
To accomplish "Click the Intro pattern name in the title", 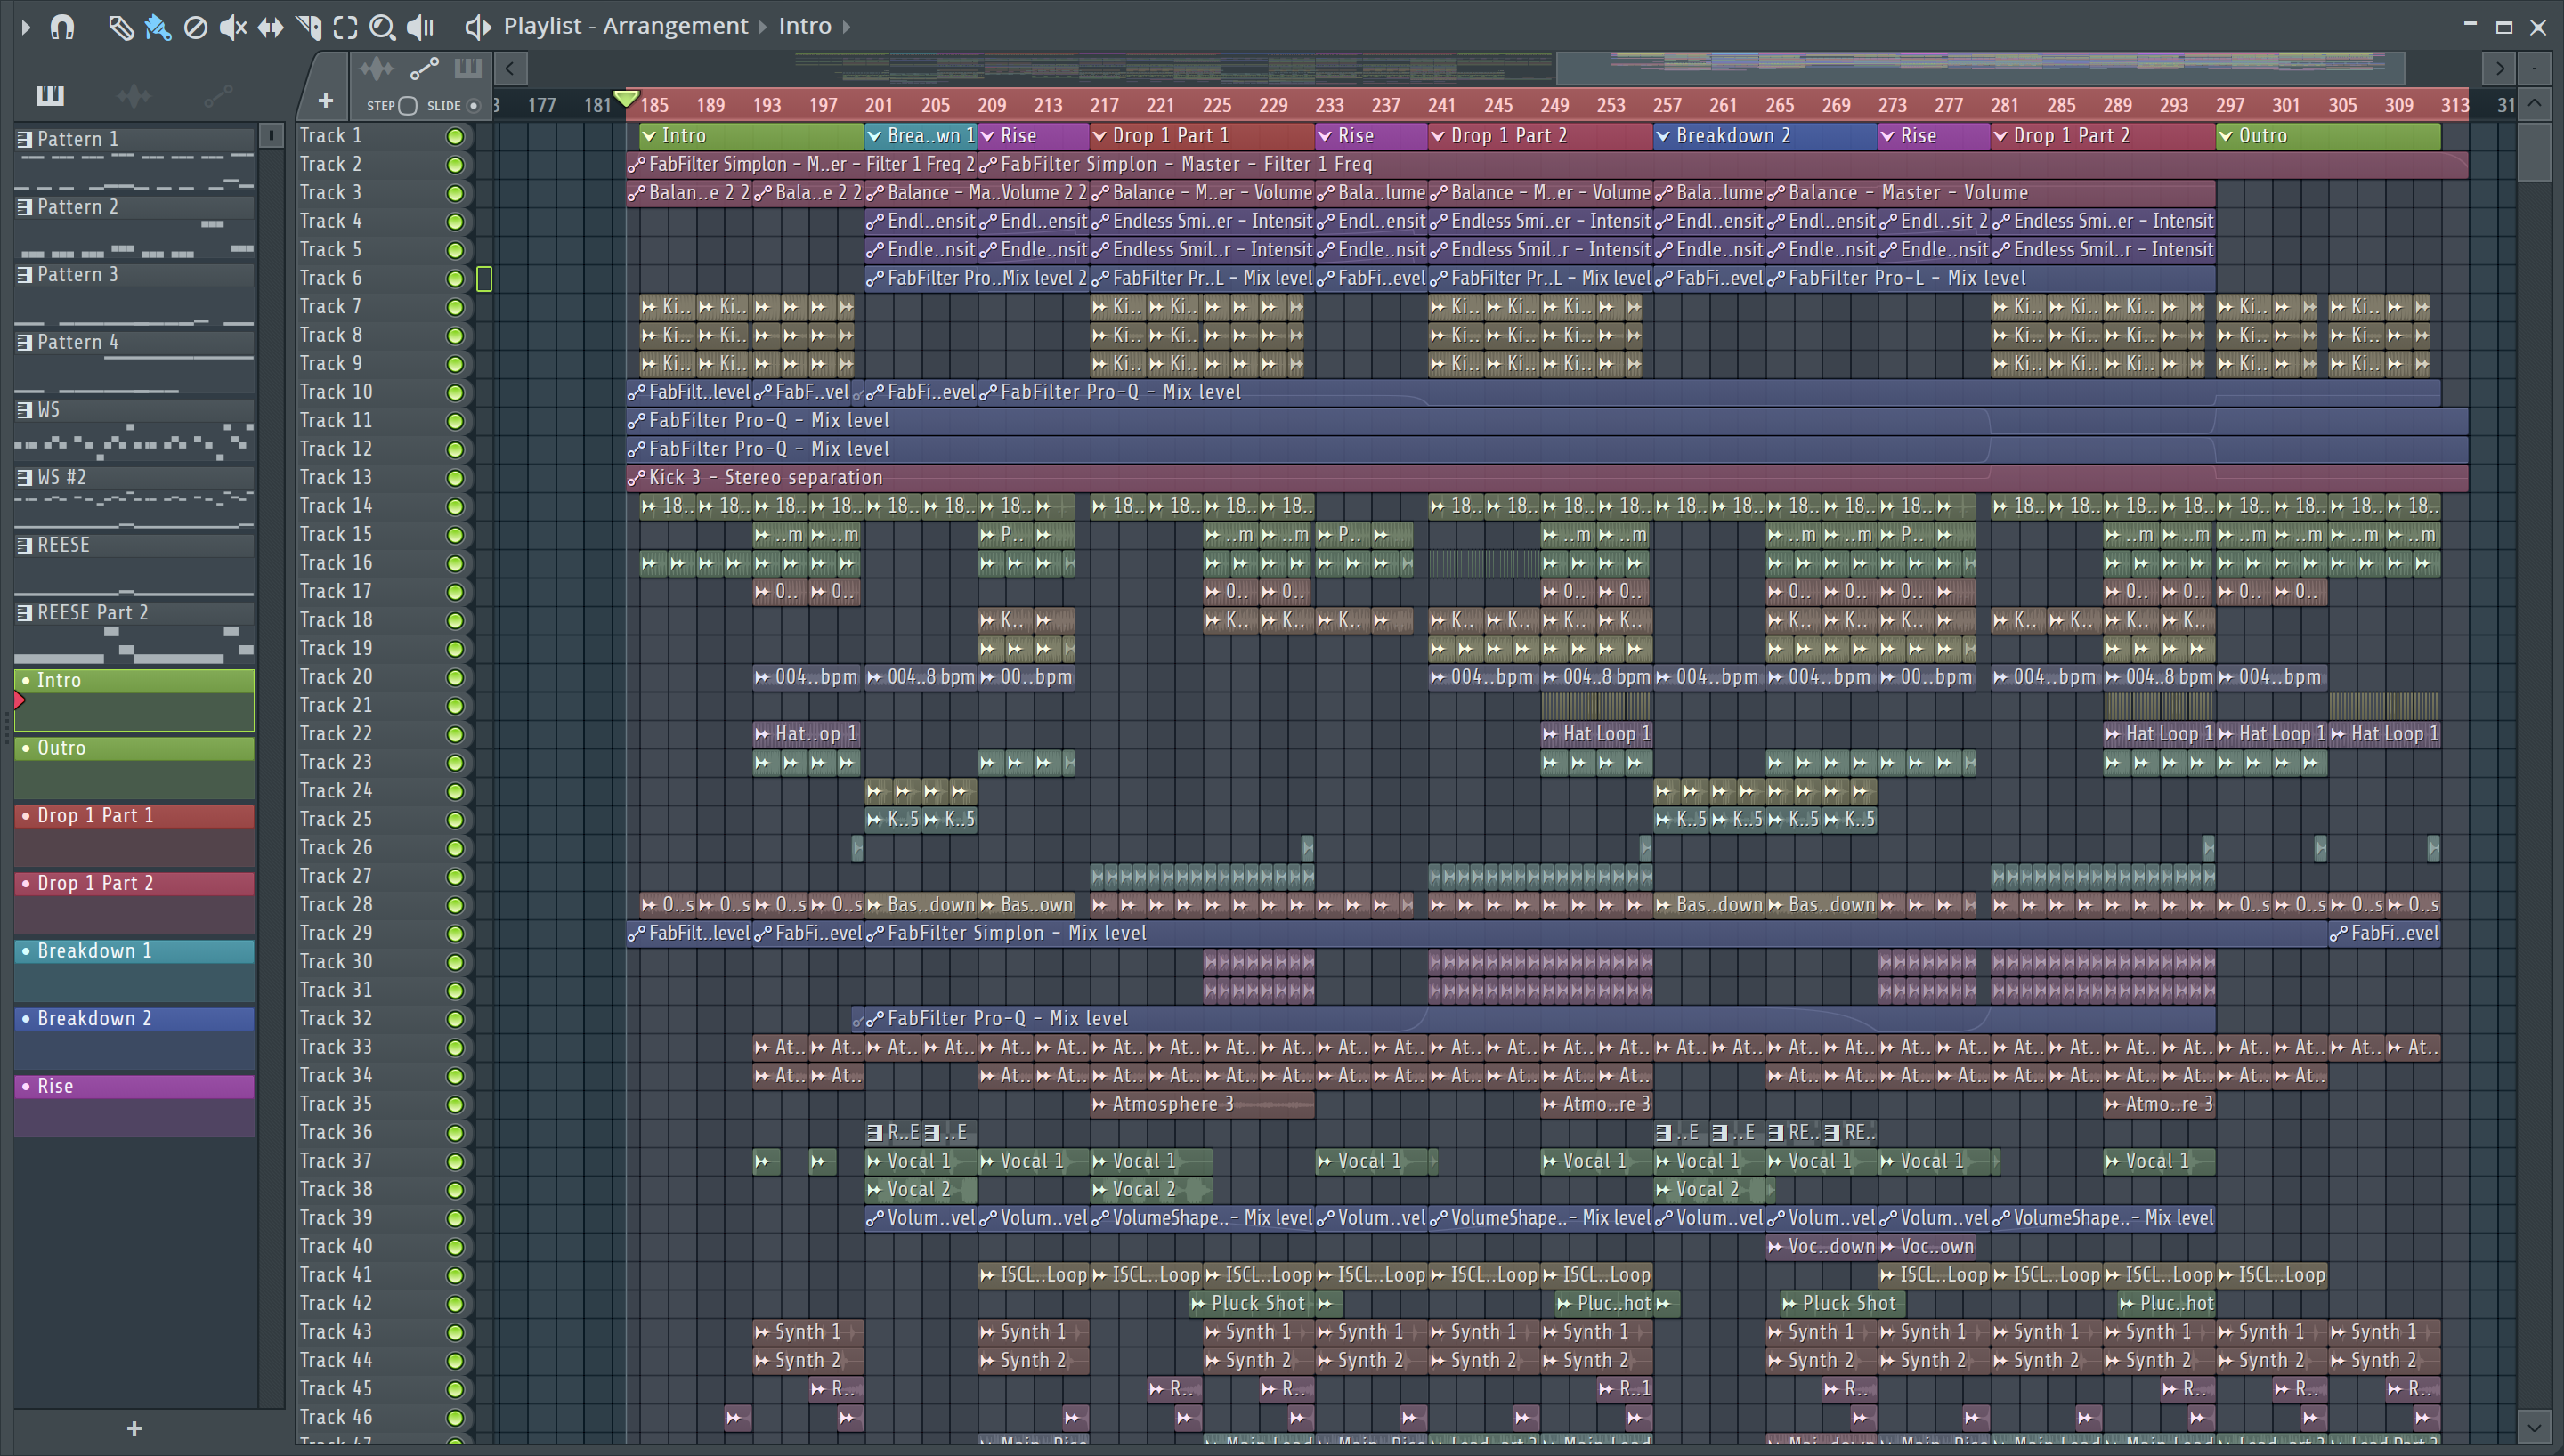I will click(805, 26).
